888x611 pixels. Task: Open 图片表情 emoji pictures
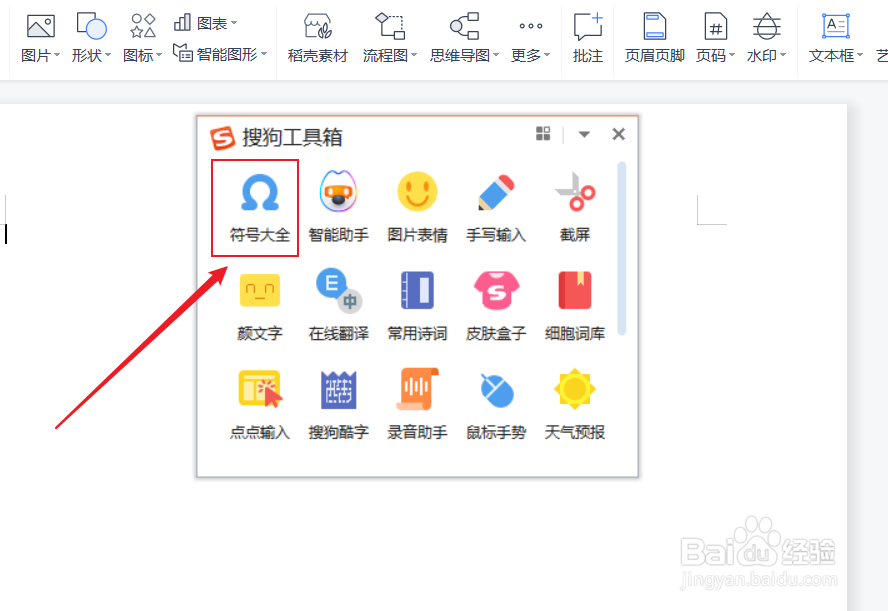point(417,208)
